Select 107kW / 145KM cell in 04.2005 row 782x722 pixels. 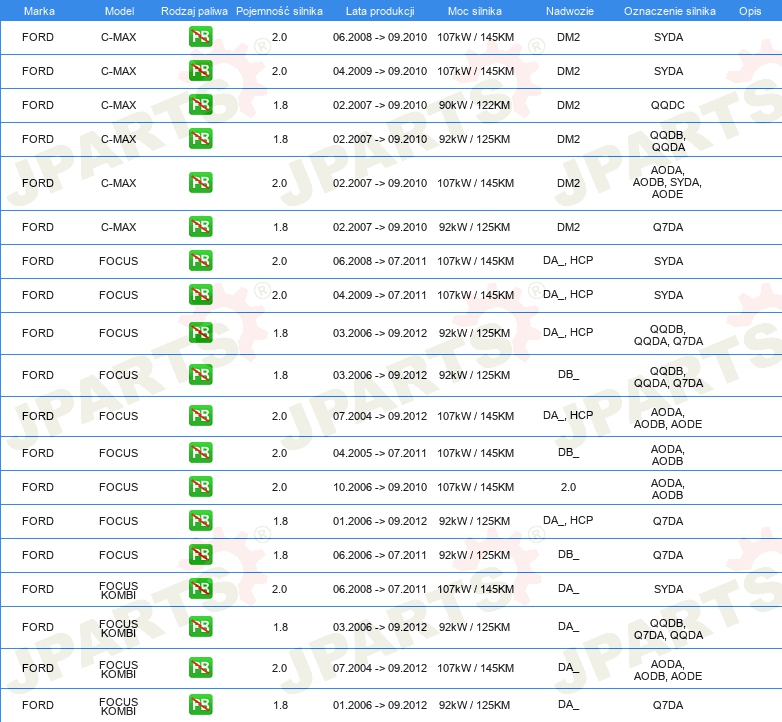tap(475, 453)
